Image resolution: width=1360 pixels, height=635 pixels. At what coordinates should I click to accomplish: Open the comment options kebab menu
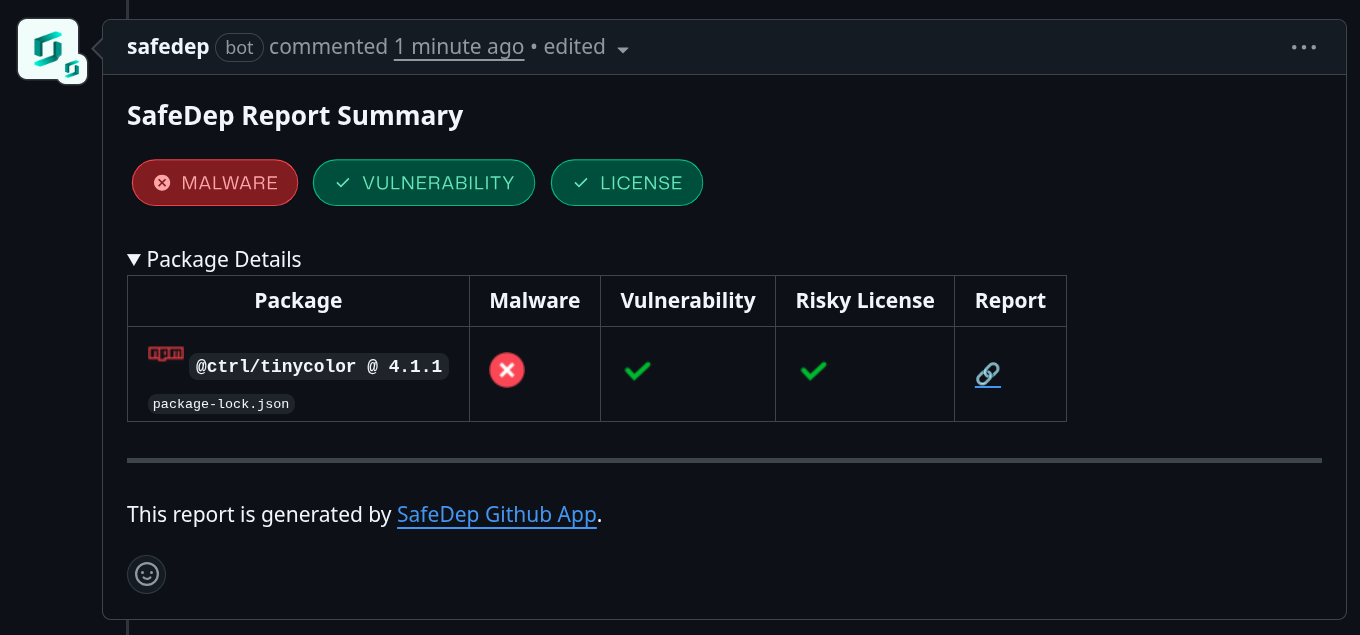[1303, 47]
